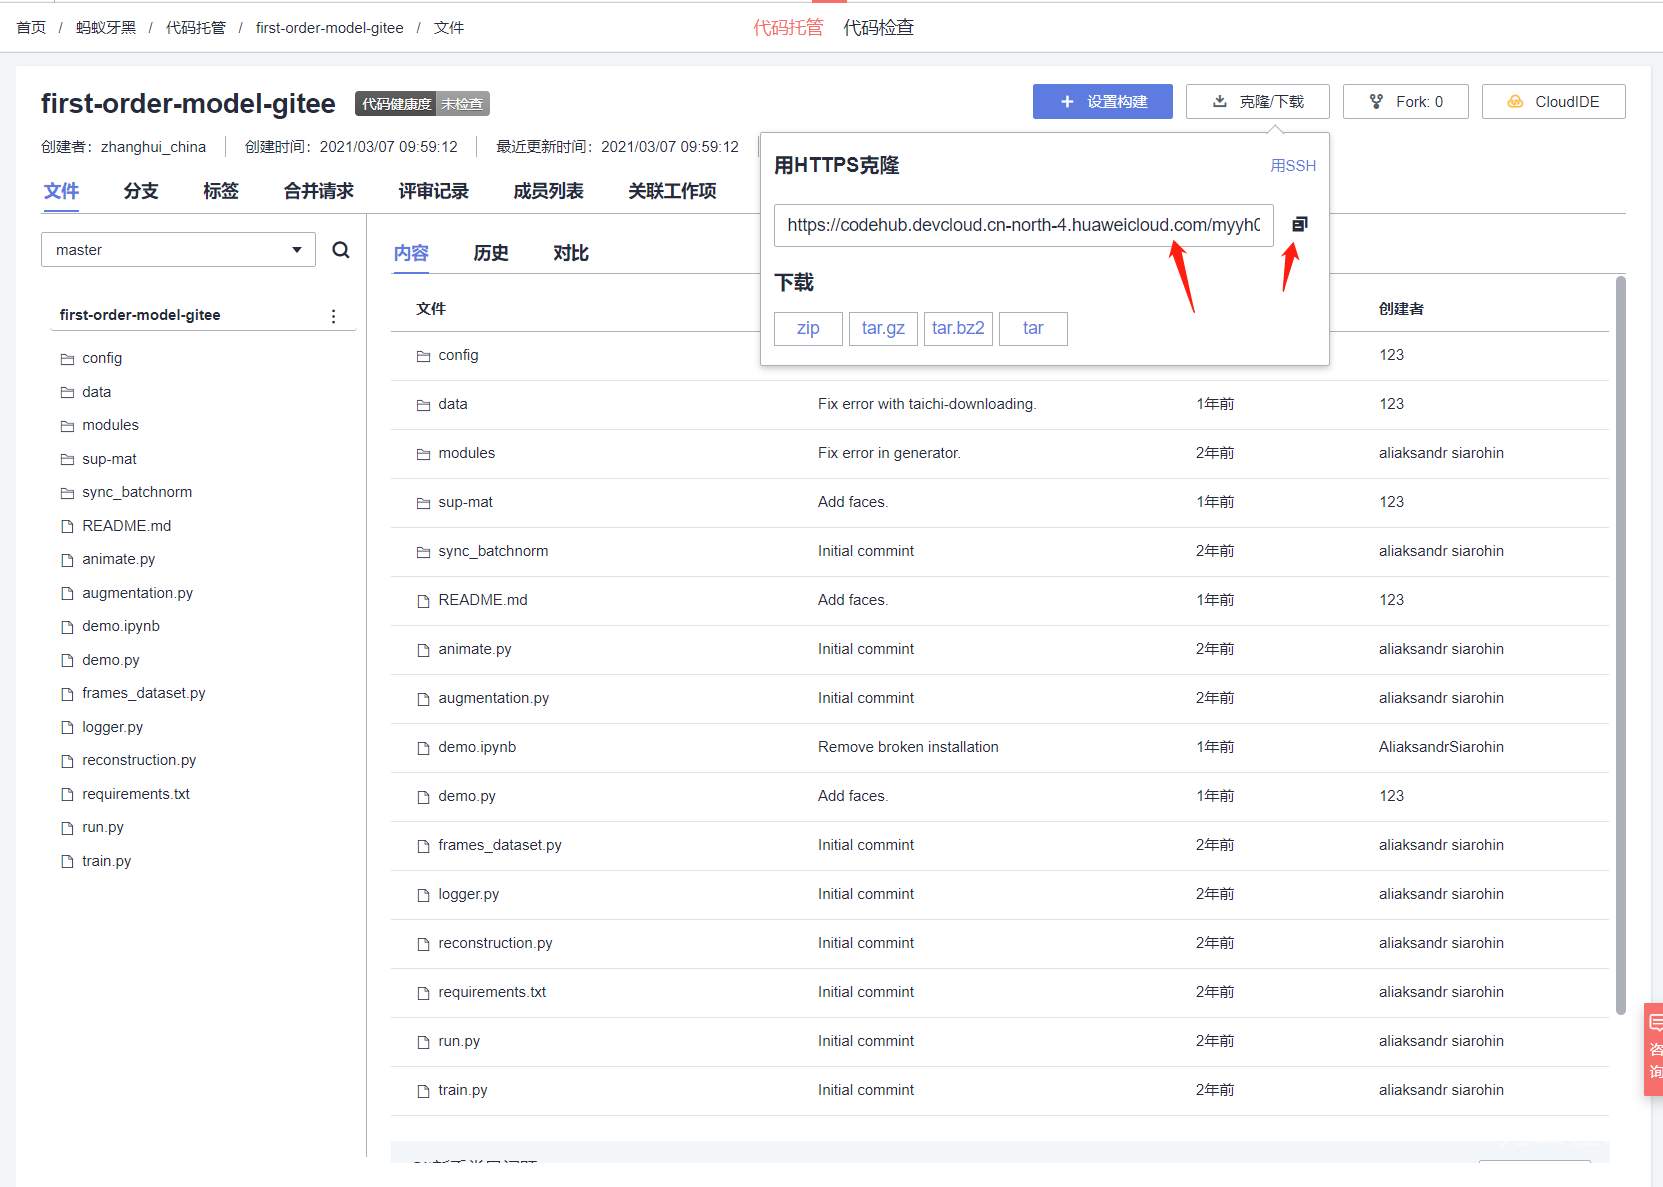Click train.py file icon in sidebar tree
Viewport: 1663px width, 1187px height.
click(x=67, y=861)
